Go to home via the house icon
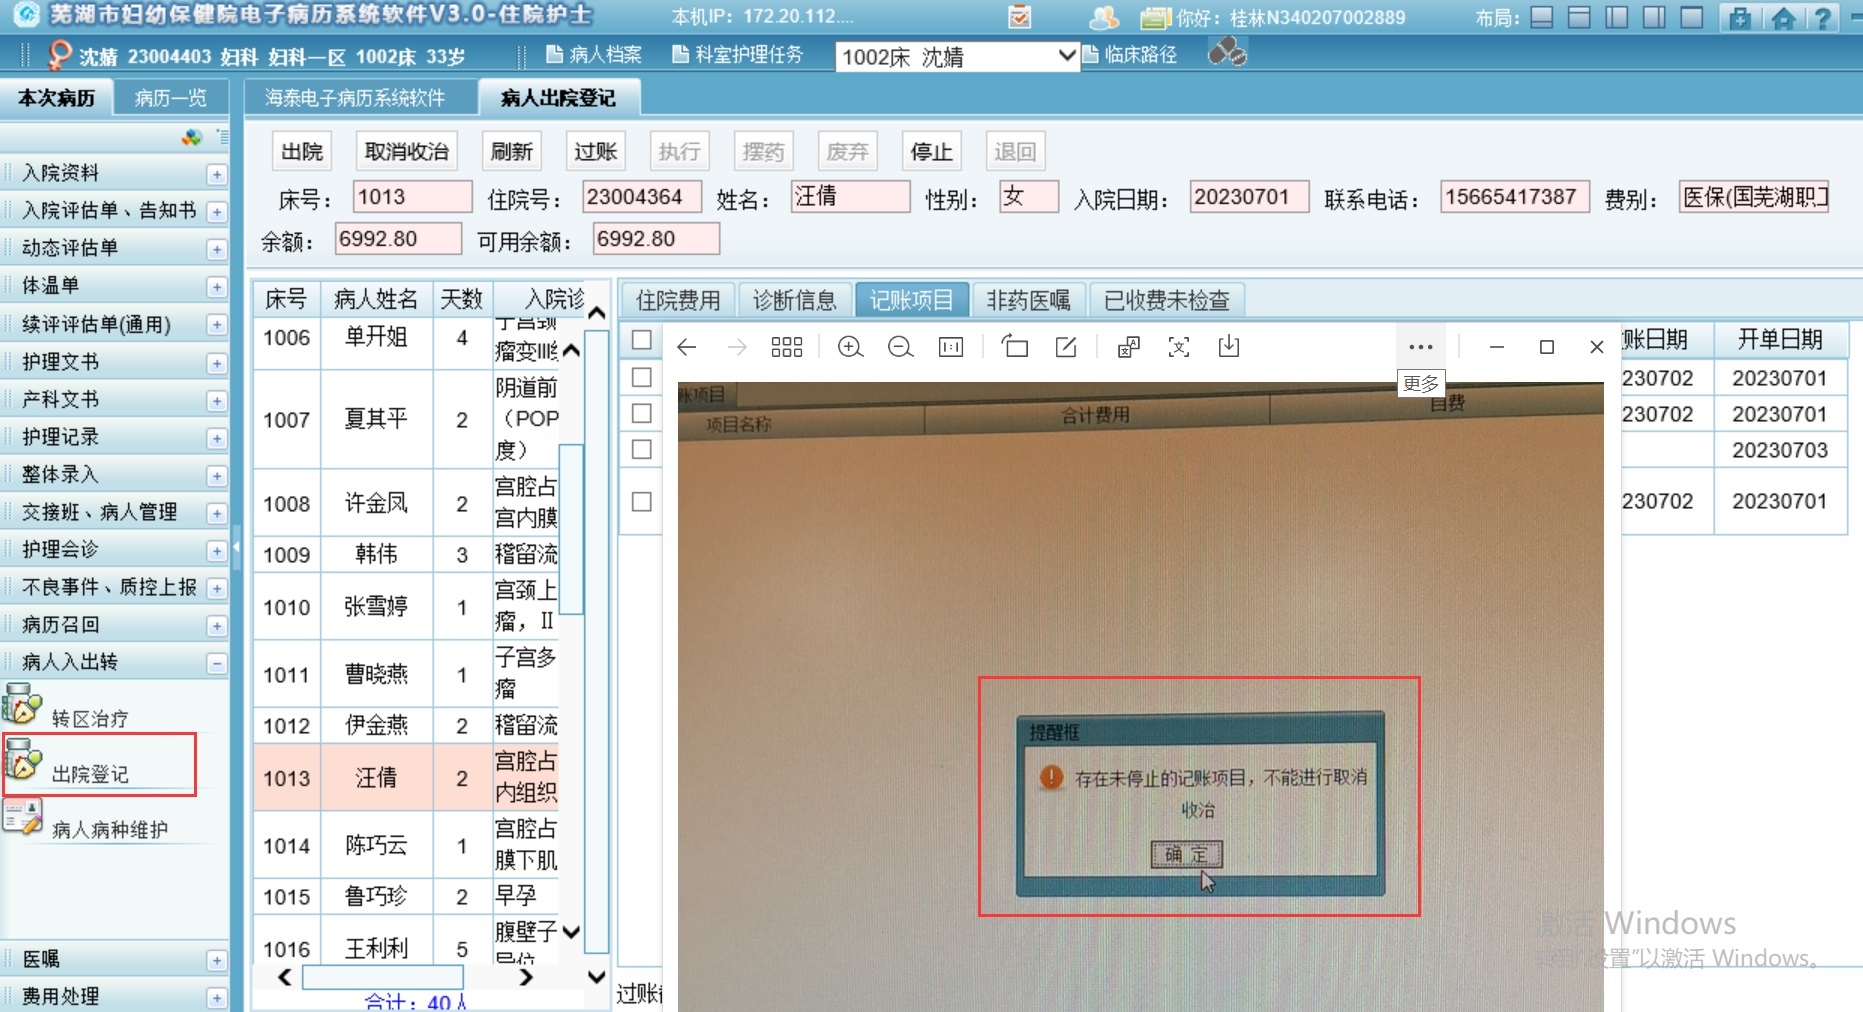 [x=1782, y=17]
